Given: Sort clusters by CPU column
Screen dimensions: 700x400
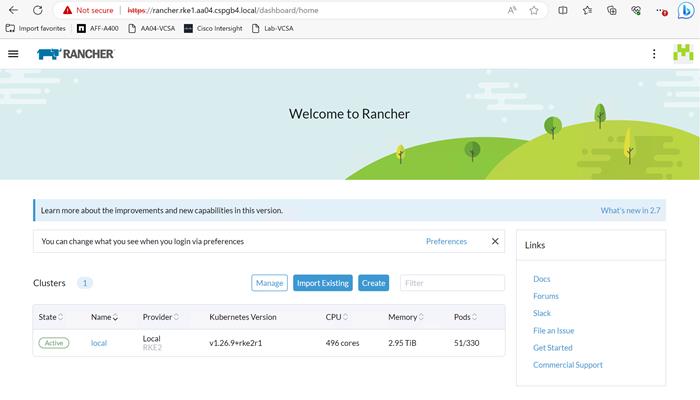Looking at the screenshot, I should (337, 317).
